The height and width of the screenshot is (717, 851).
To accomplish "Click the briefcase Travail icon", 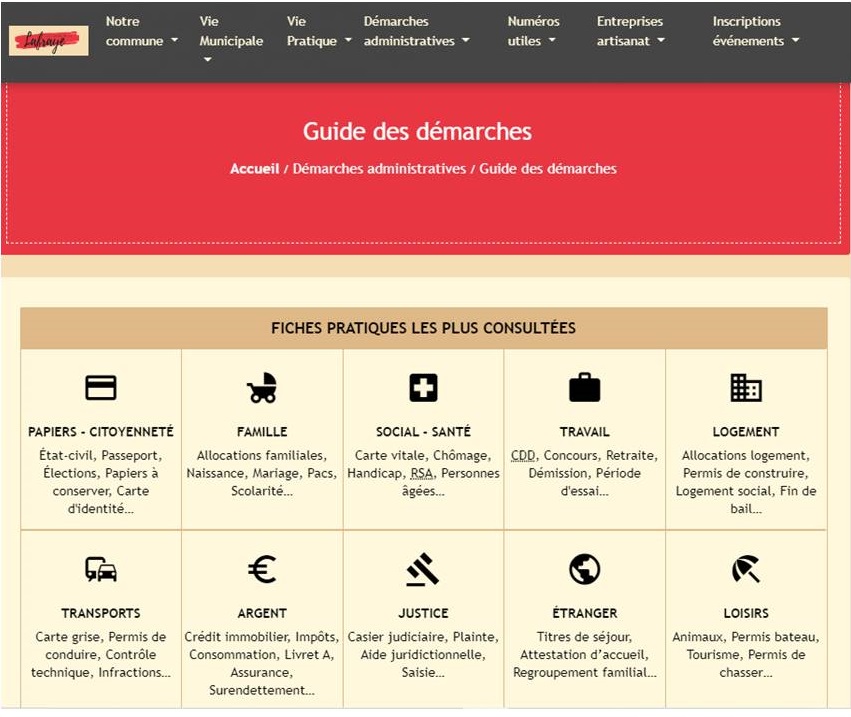I will (584, 388).
